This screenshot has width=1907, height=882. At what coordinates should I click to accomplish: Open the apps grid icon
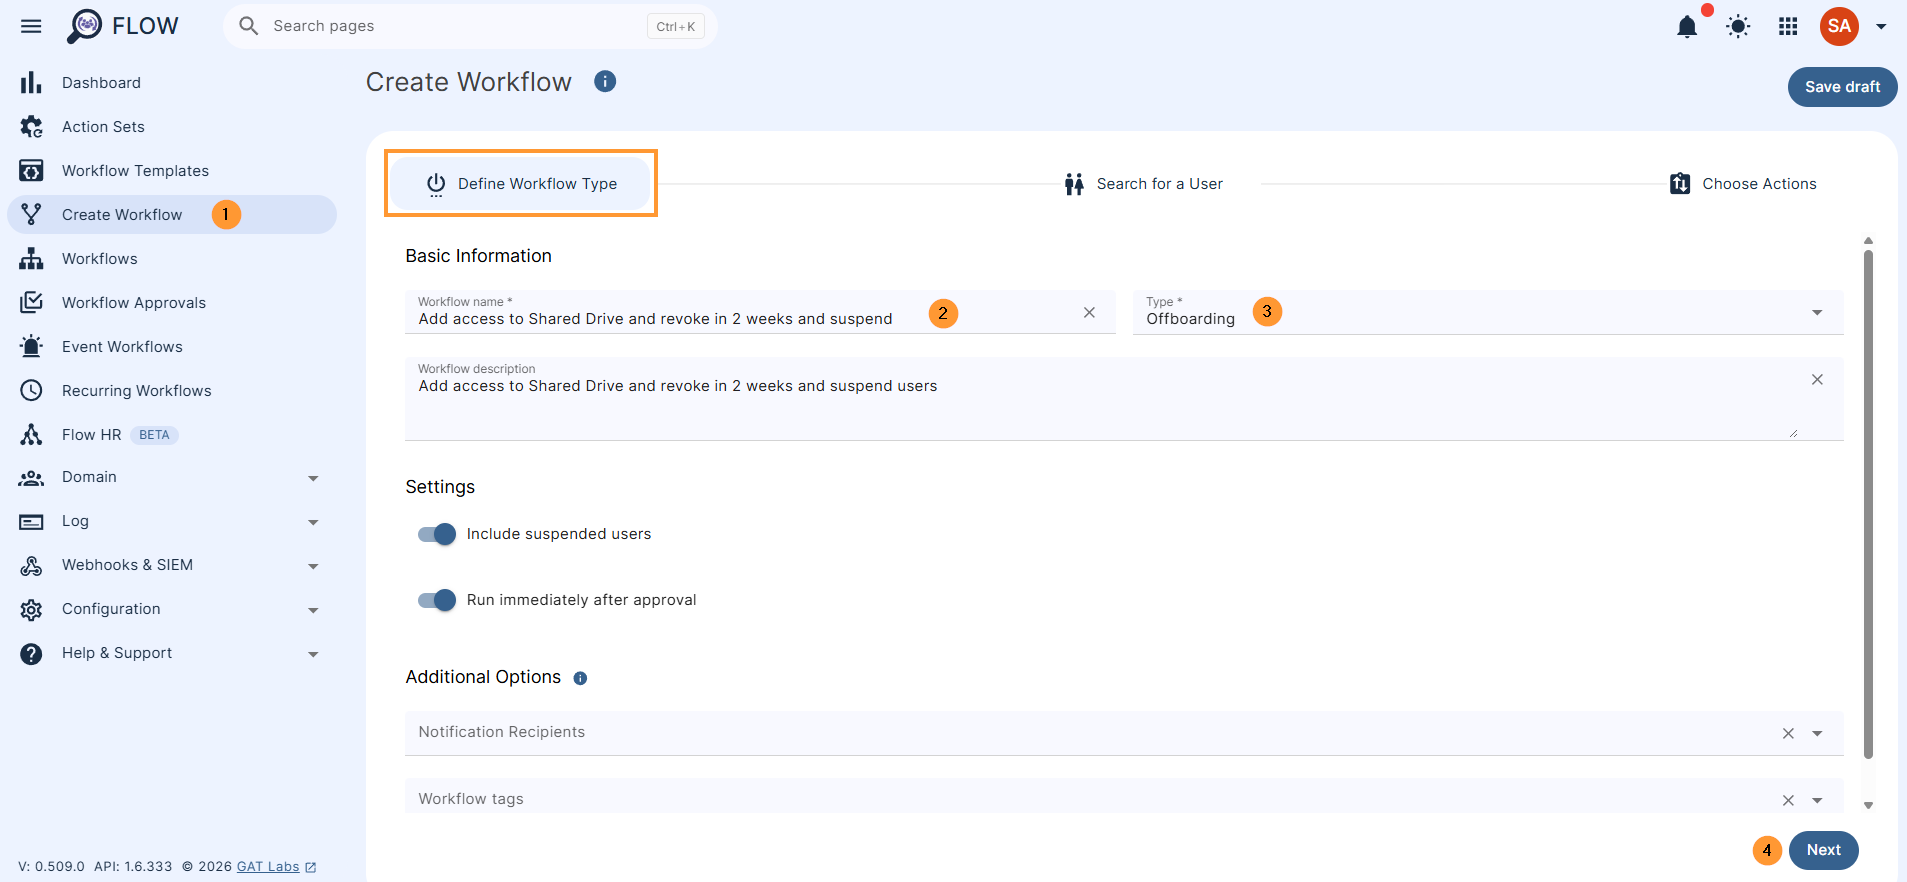(x=1788, y=26)
